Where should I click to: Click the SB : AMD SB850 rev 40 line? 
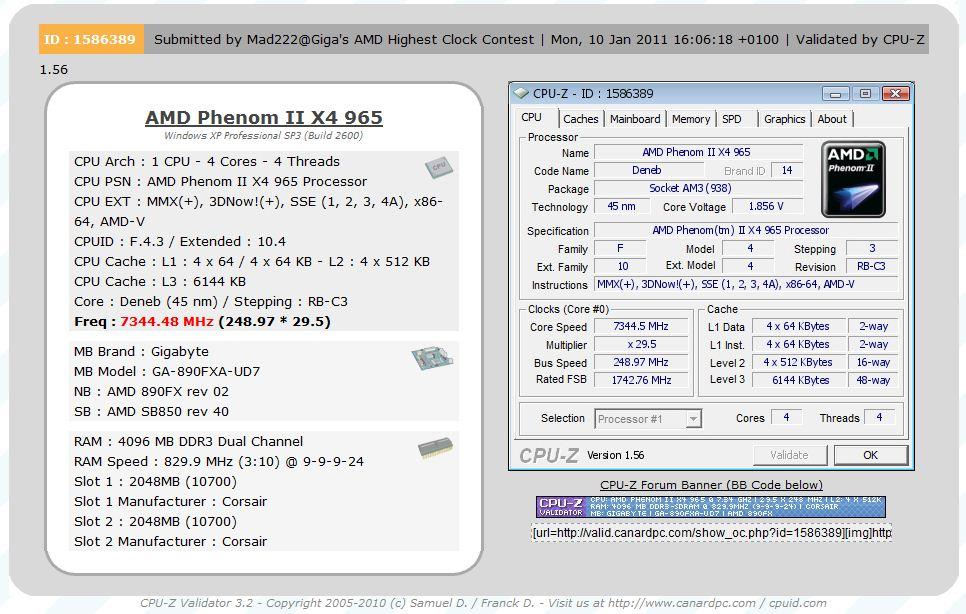coord(151,411)
